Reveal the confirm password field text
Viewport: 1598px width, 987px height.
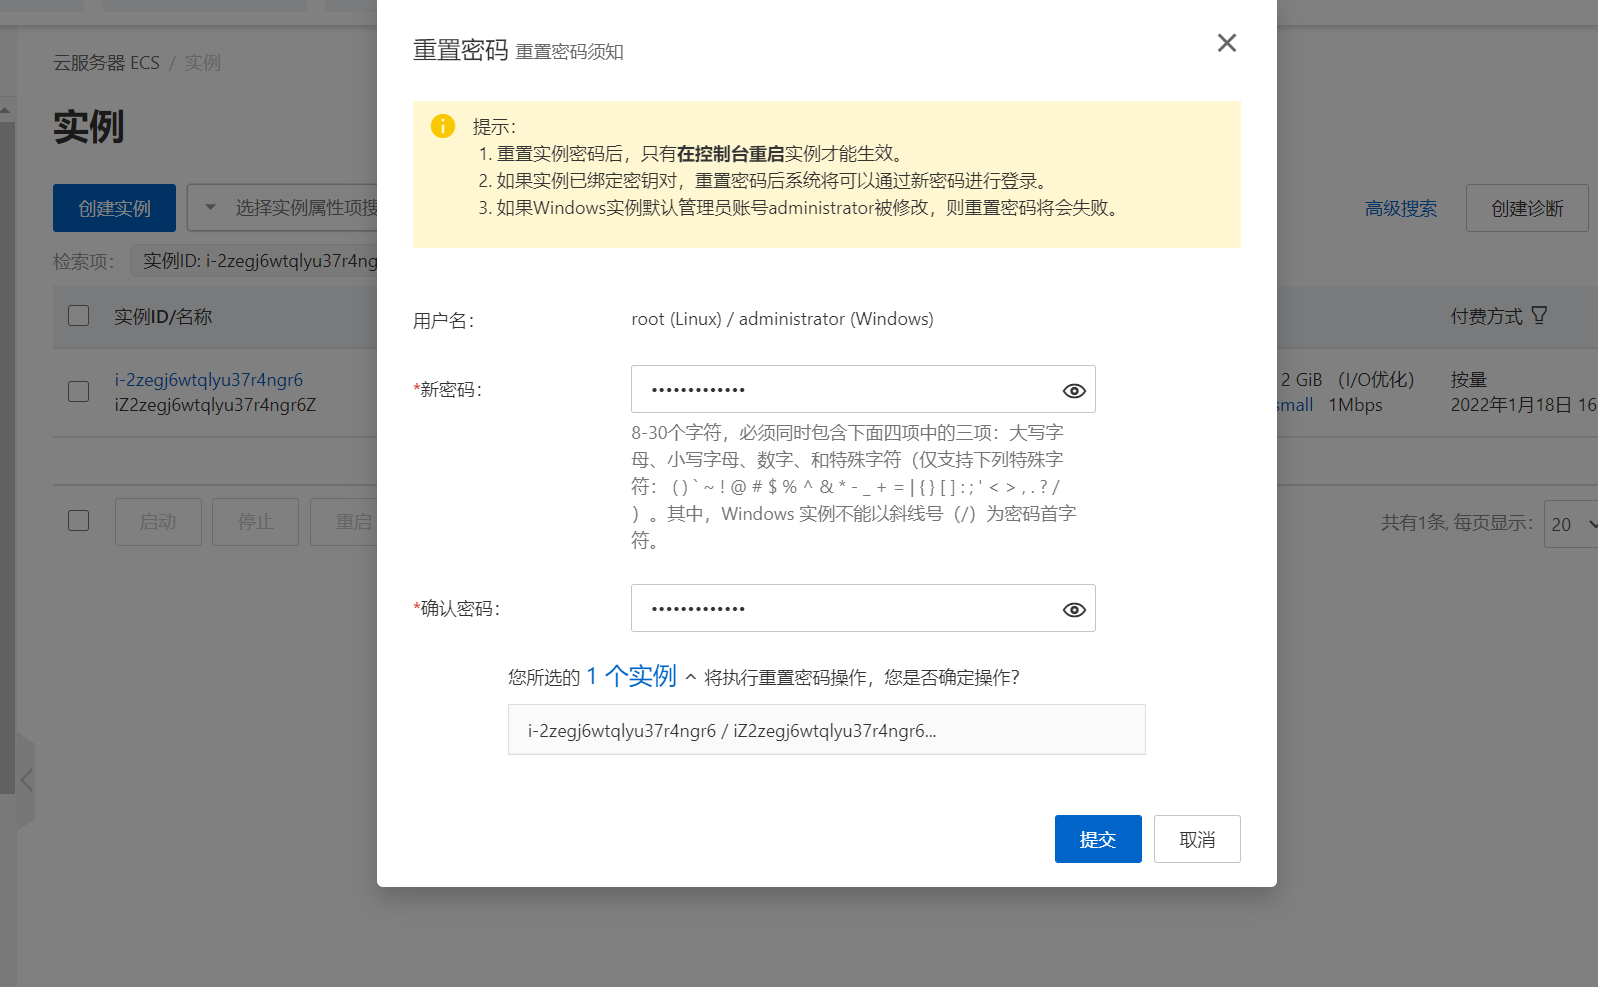coord(1073,610)
